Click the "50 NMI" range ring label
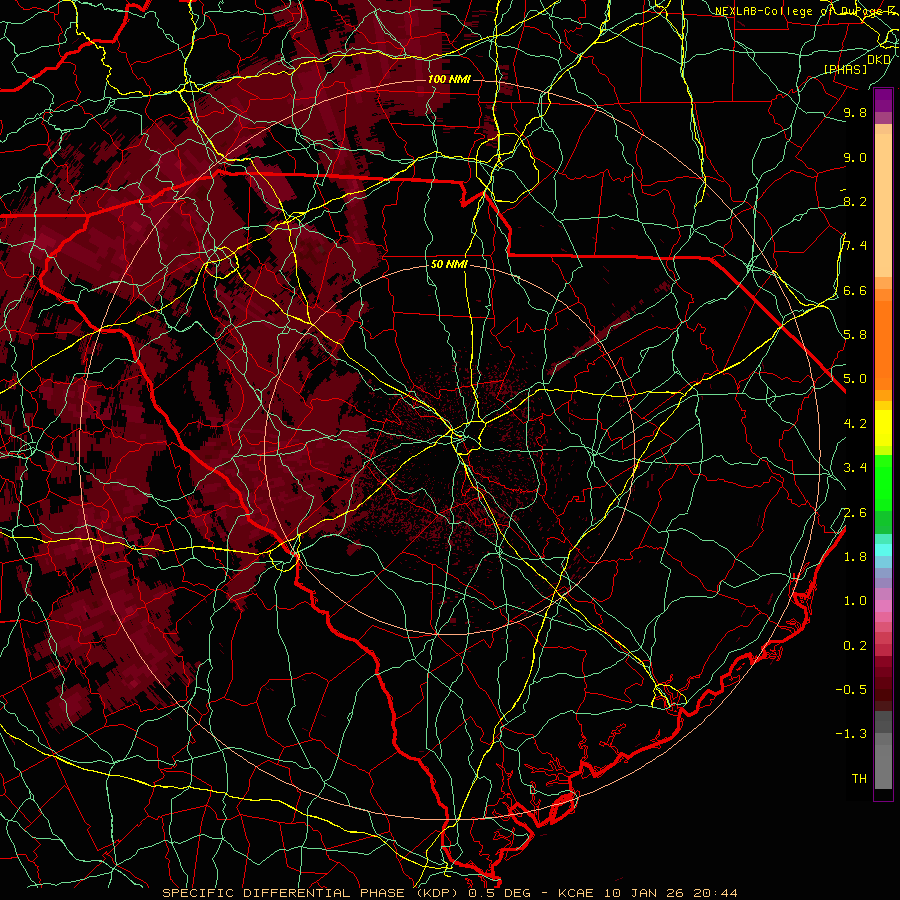 (449, 264)
